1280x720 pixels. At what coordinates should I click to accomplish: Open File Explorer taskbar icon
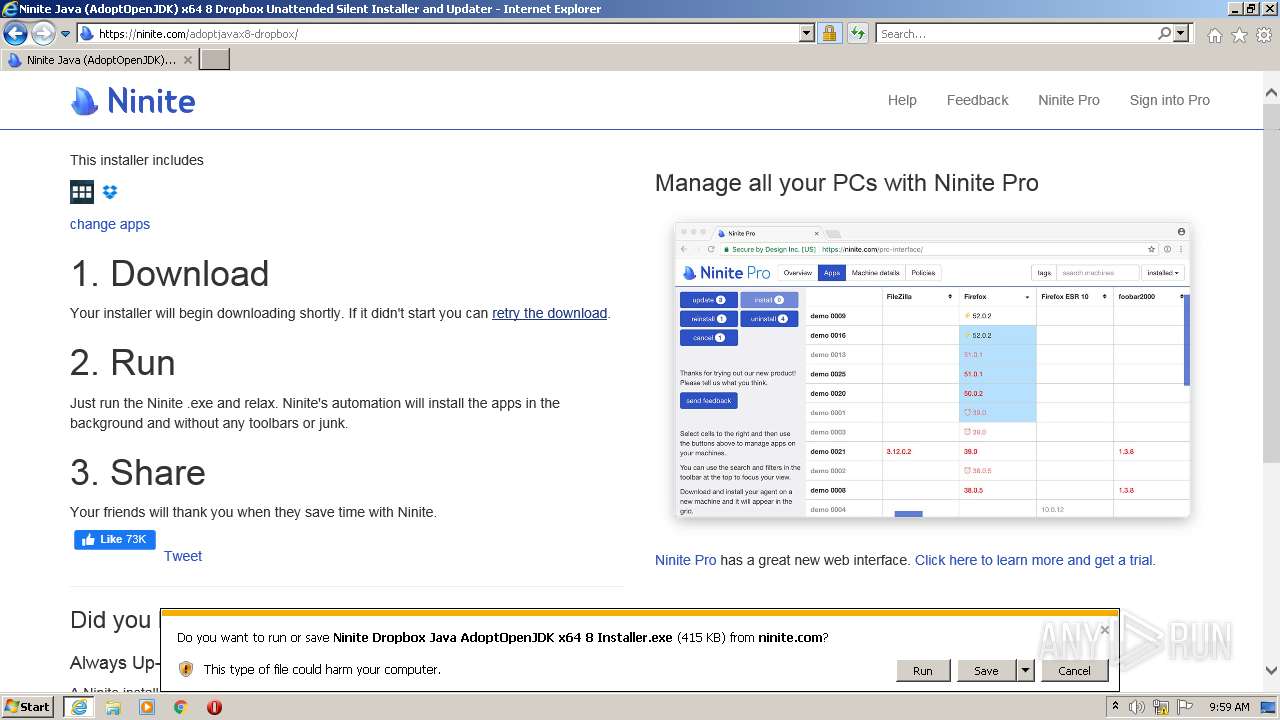[113, 707]
